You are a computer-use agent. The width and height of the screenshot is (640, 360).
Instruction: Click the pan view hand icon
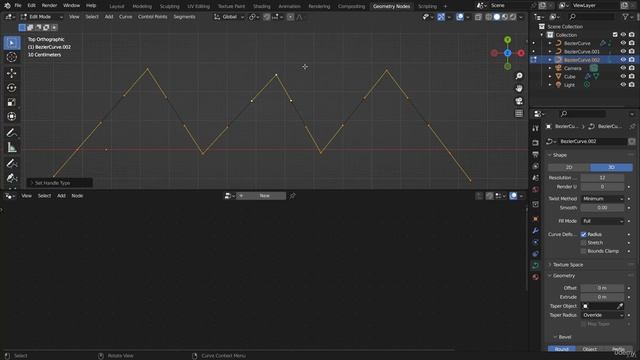(519, 88)
